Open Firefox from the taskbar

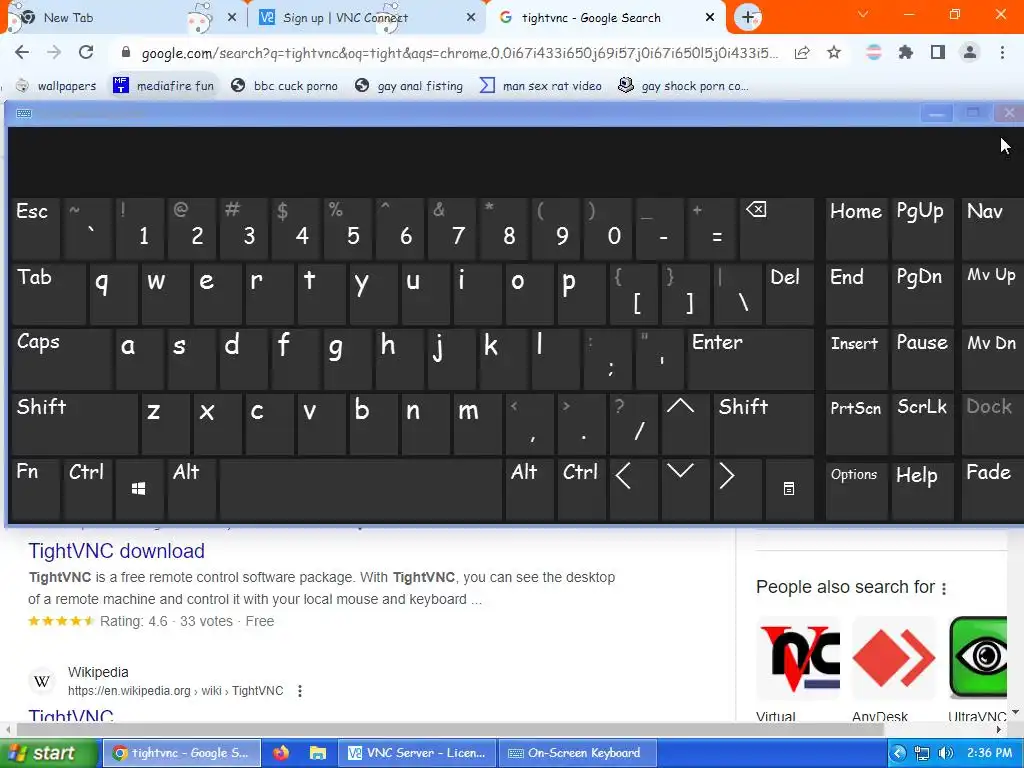pyautogui.click(x=281, y=753)
